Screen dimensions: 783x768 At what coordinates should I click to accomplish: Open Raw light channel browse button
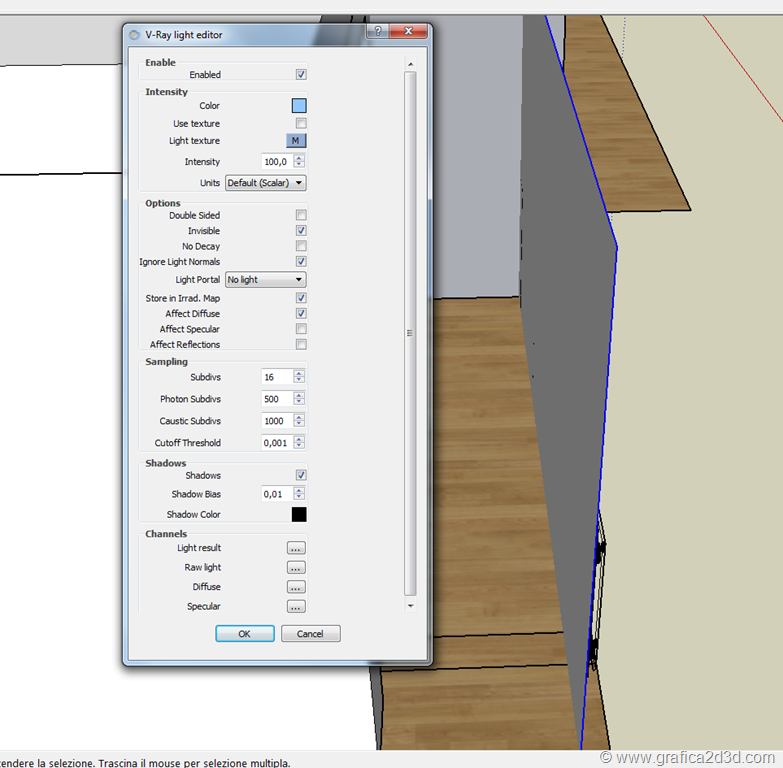pyautogui.click(x=296, y=568)
